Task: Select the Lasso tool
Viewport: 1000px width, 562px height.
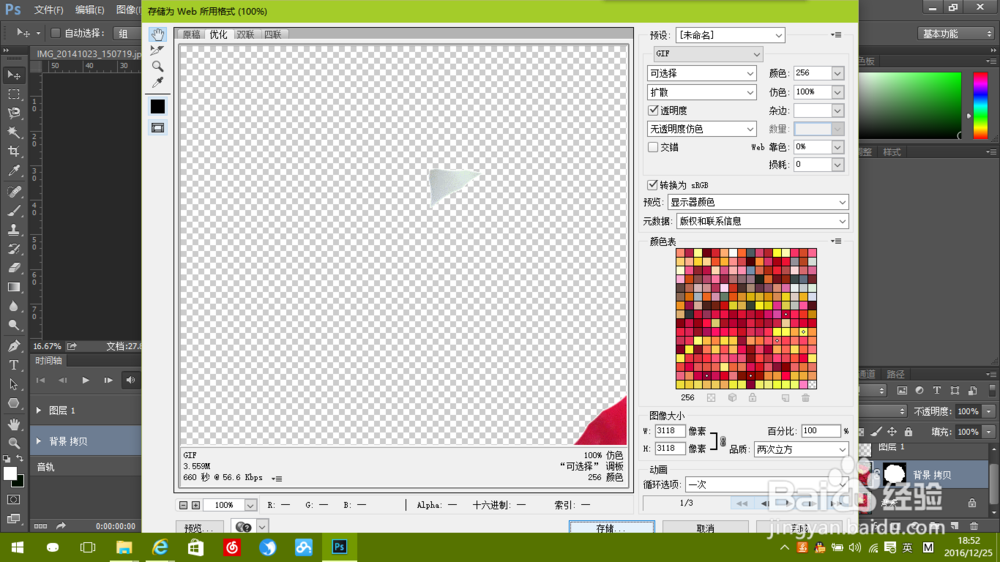Action: coord(13,114)
